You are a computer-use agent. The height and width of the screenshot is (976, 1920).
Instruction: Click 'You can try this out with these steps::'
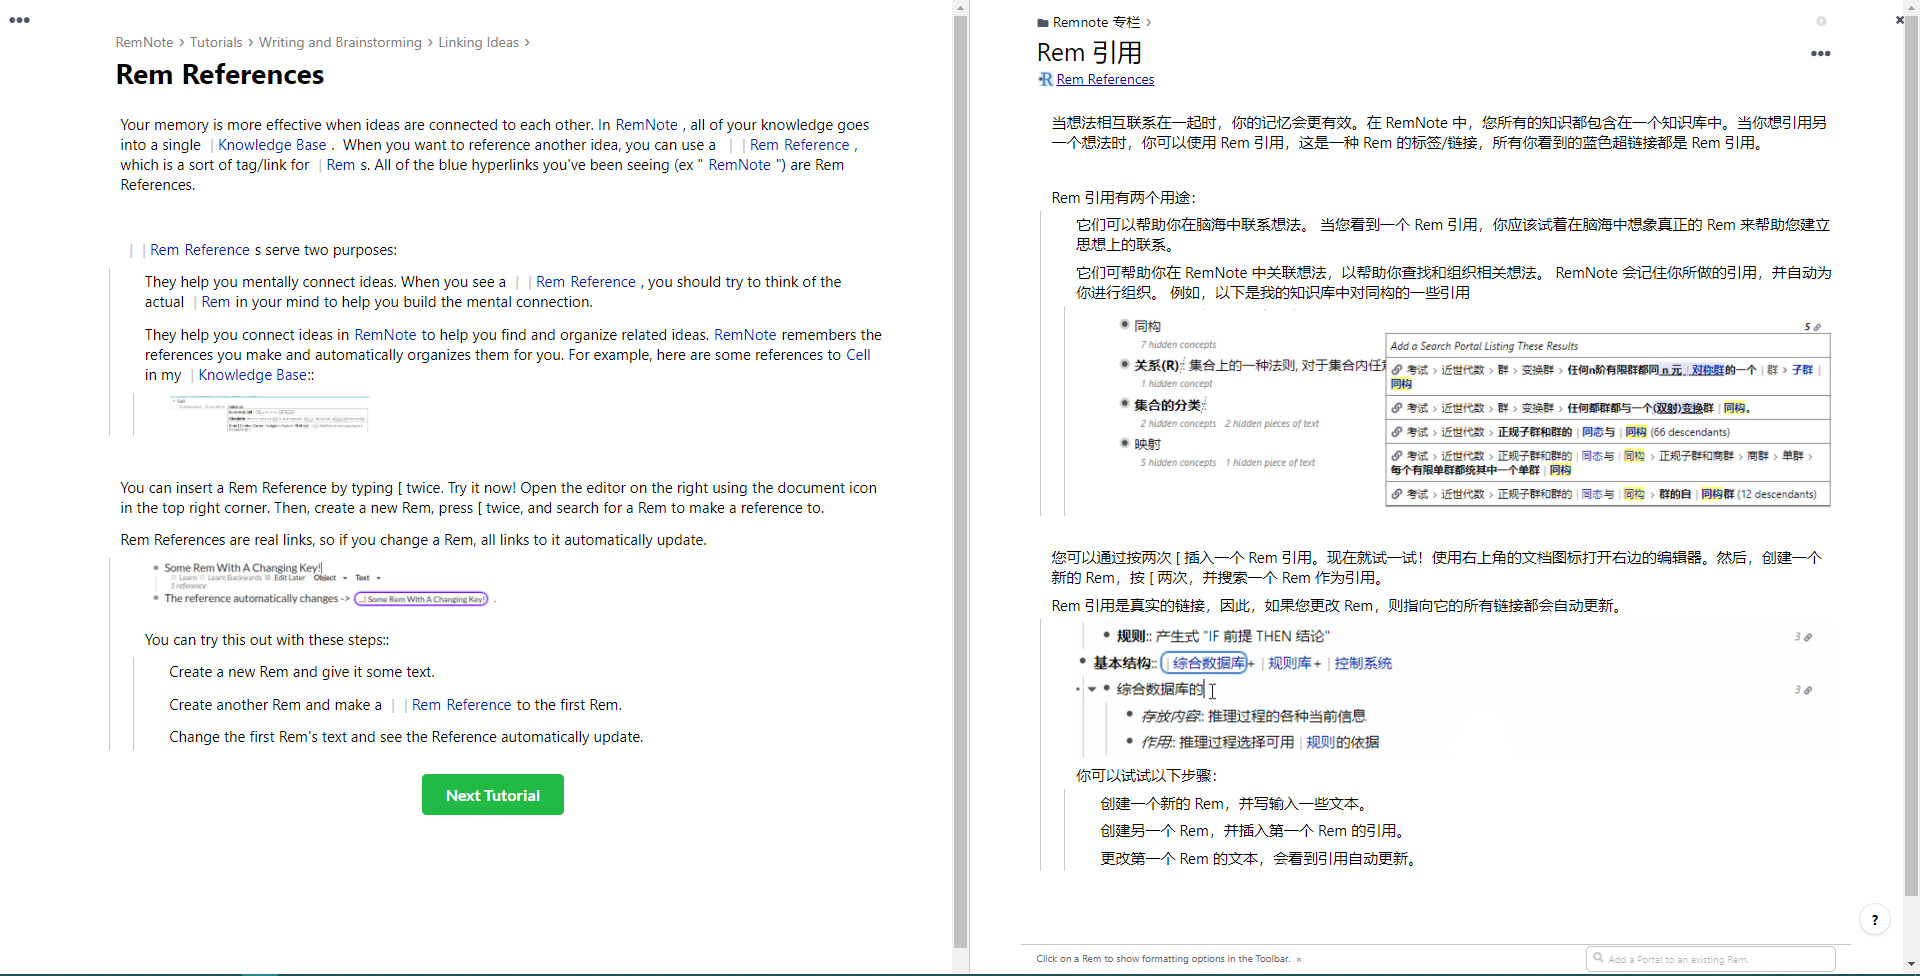[x=267, y=640]
